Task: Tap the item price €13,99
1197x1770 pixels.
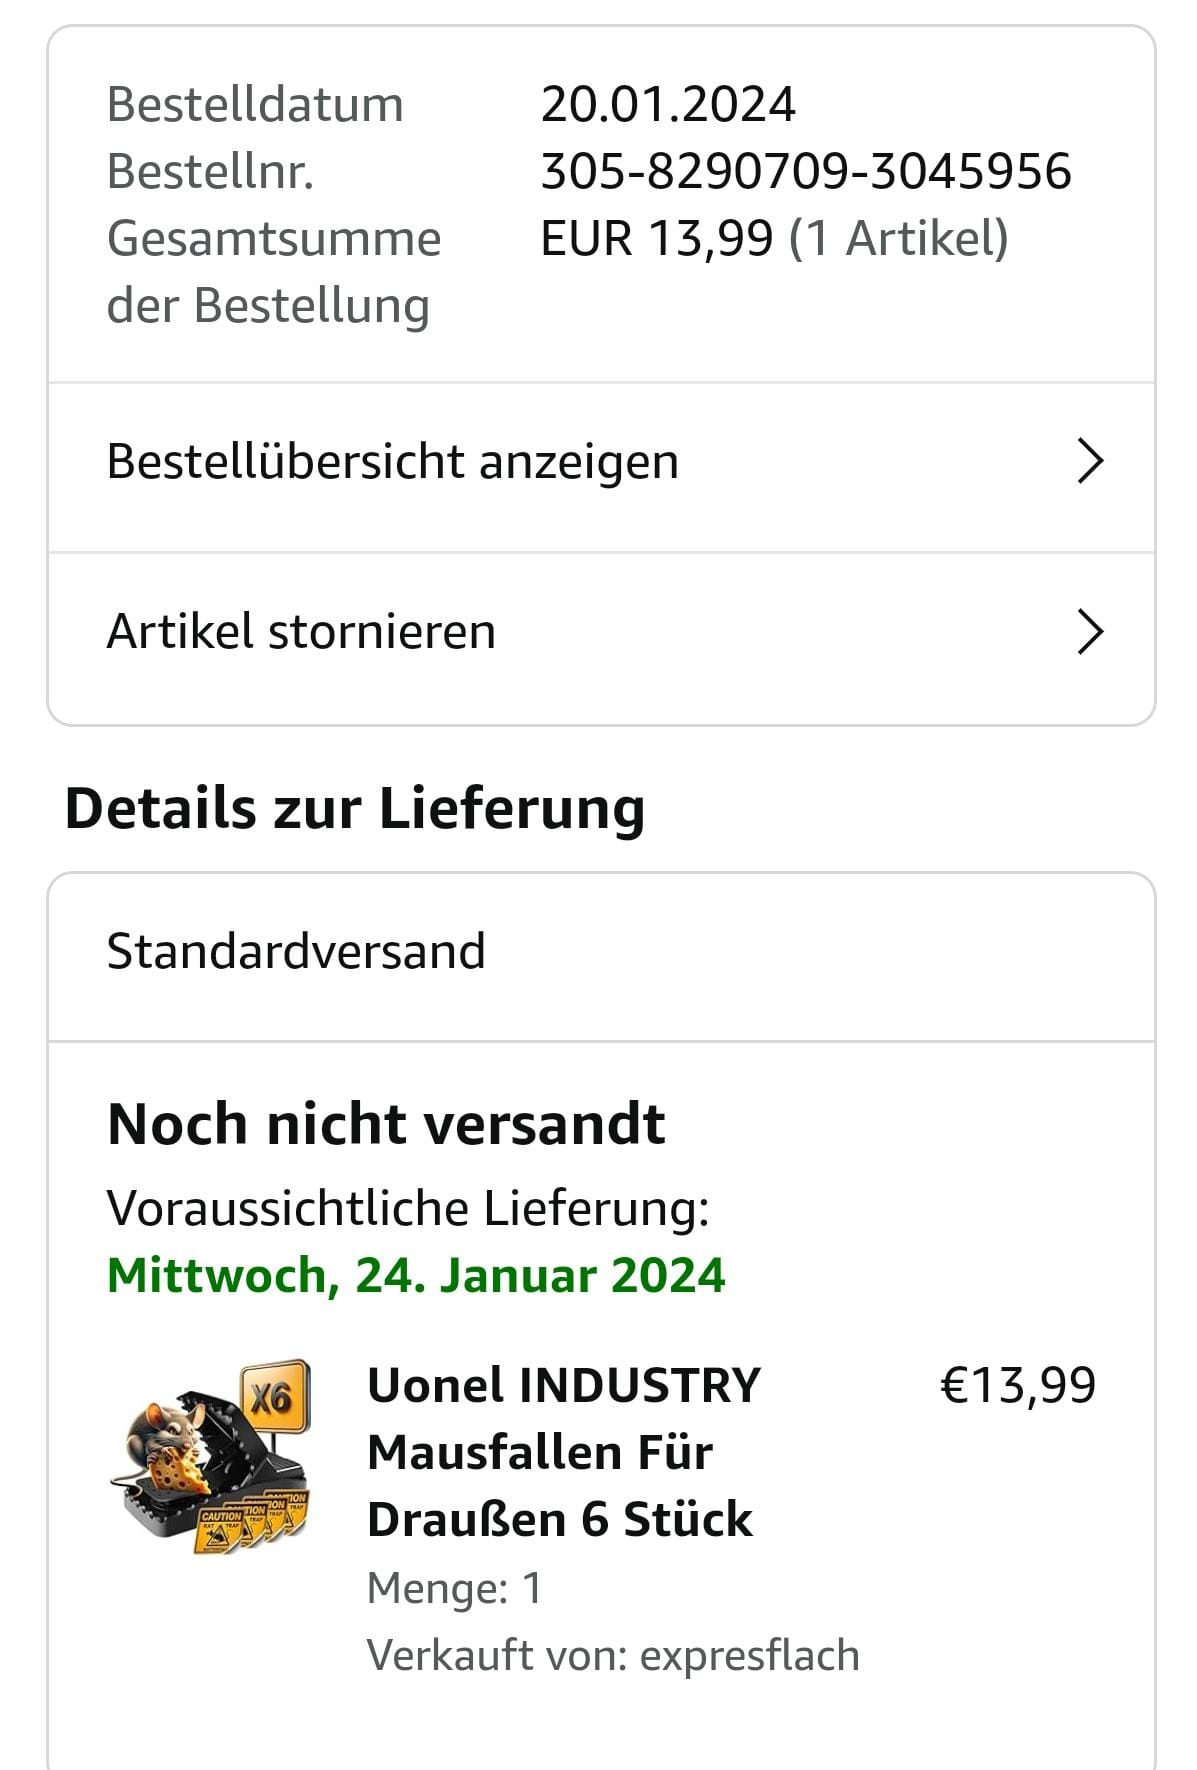Action: click(x=1018, y=1385)
